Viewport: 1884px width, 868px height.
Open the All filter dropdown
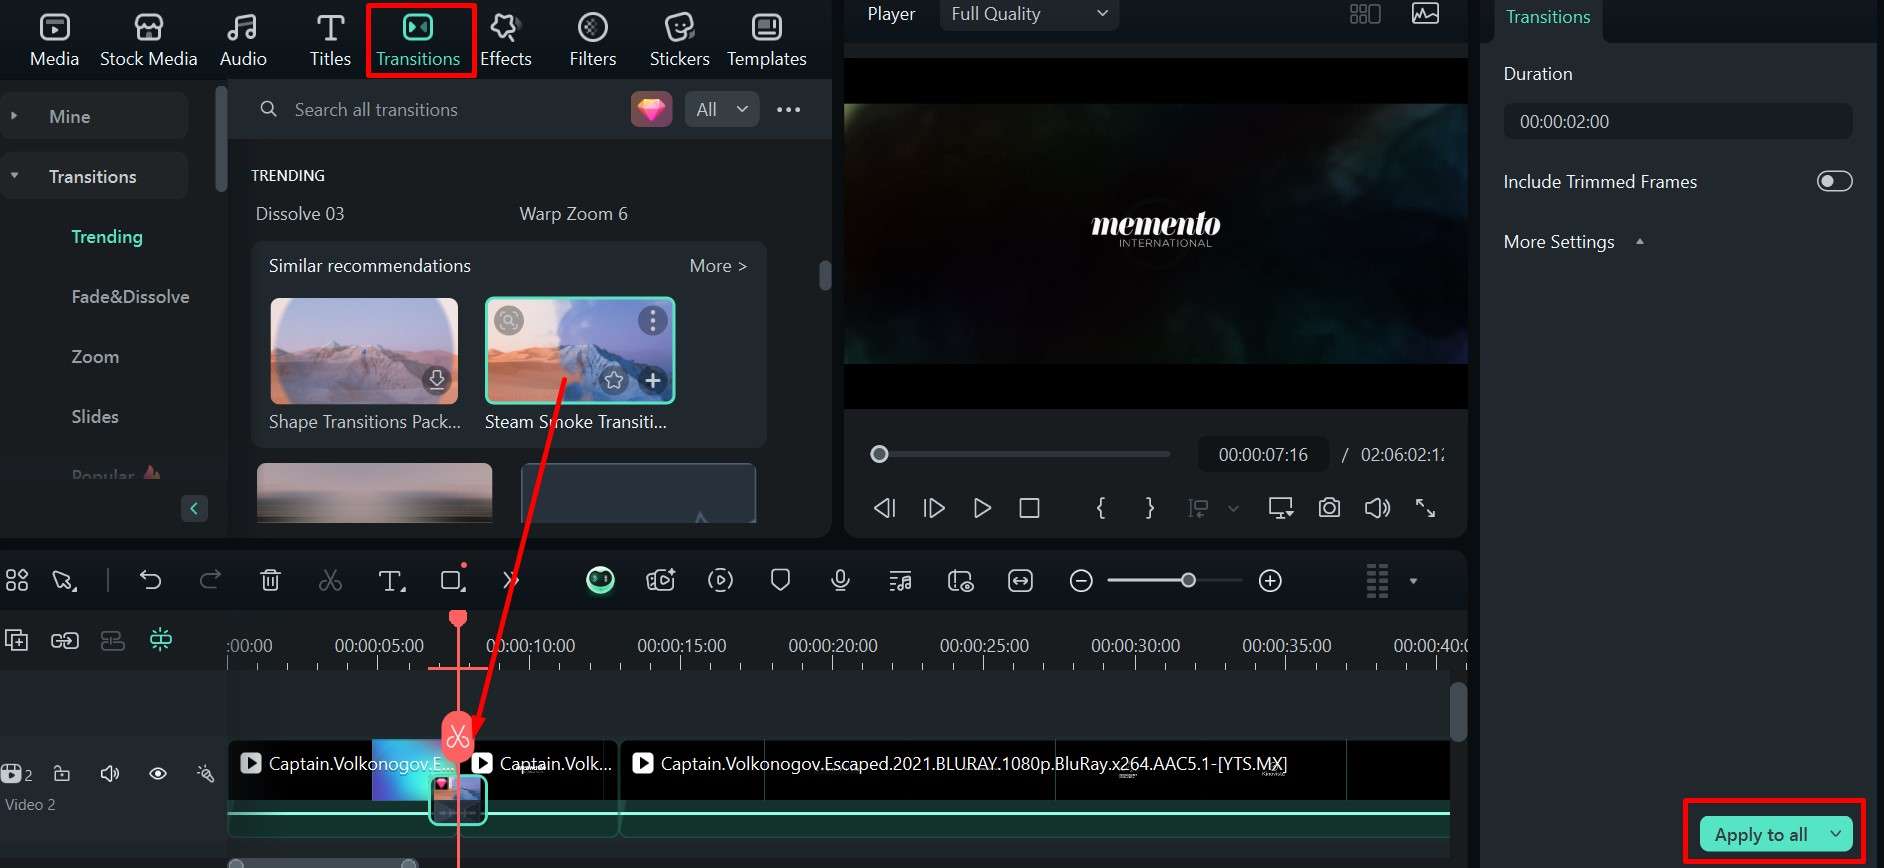pyautogui.click(x=722, y=109)
